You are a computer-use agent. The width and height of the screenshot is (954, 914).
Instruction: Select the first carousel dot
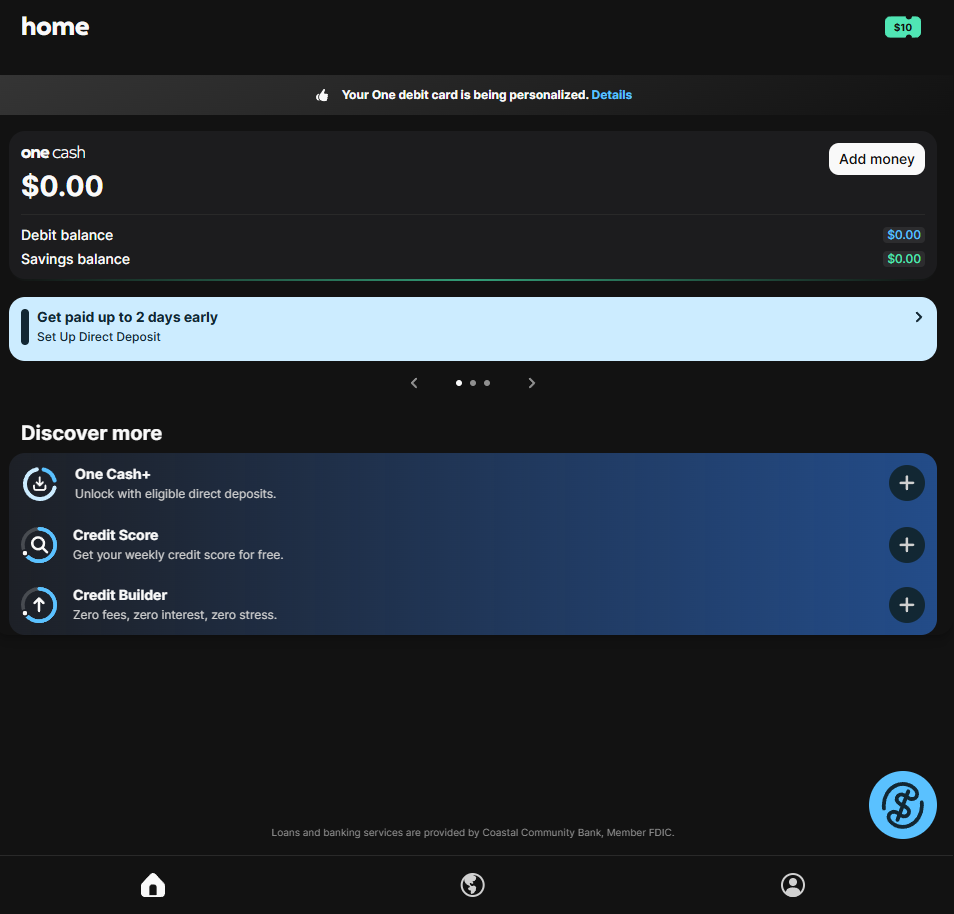(459, 383)
